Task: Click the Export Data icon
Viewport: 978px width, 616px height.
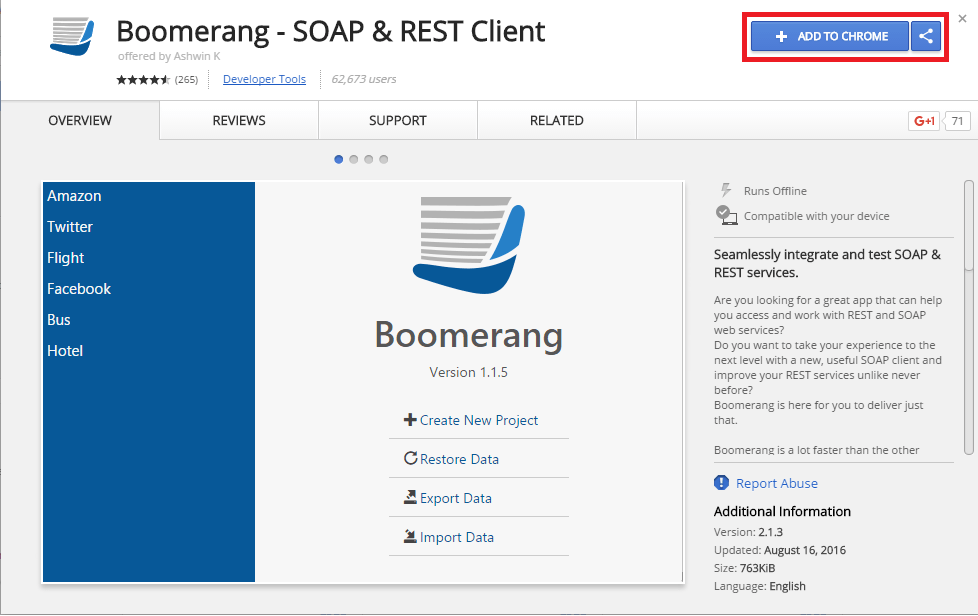Action: [408, 498]
